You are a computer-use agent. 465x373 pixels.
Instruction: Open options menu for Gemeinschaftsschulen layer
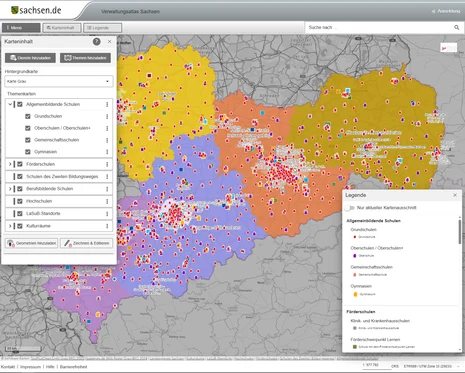107,140
